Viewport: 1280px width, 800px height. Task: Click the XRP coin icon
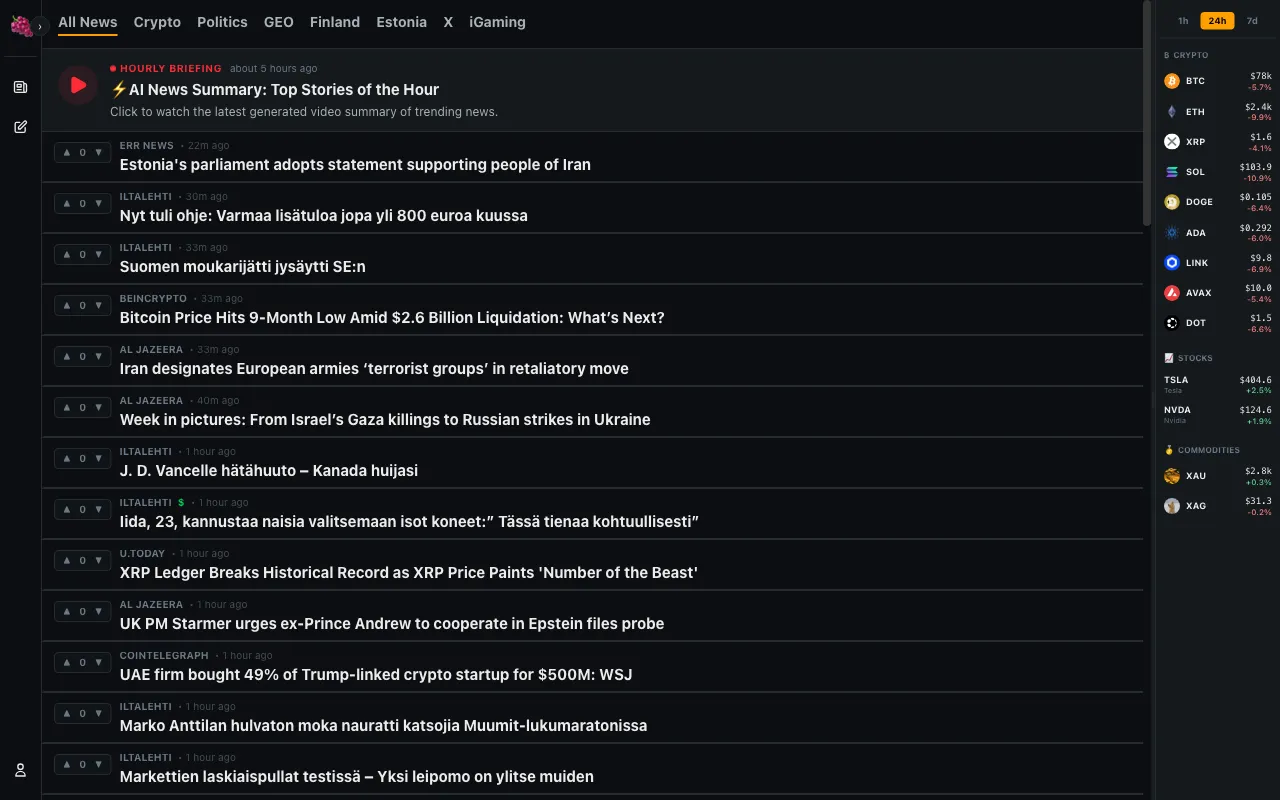click(x=1172, y=142)
